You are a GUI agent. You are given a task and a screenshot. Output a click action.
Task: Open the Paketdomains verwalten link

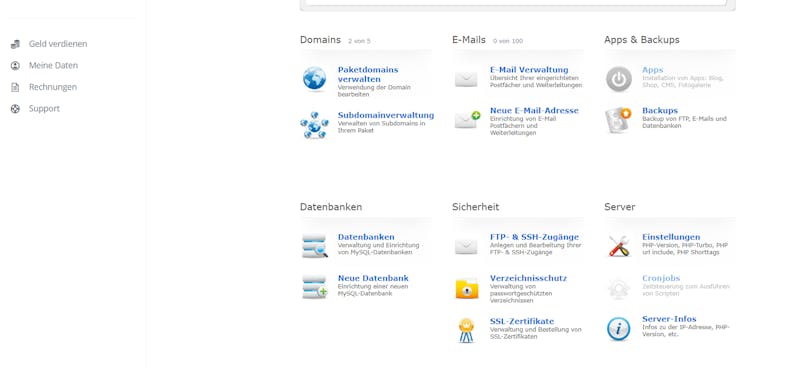[x=368, y=75]
